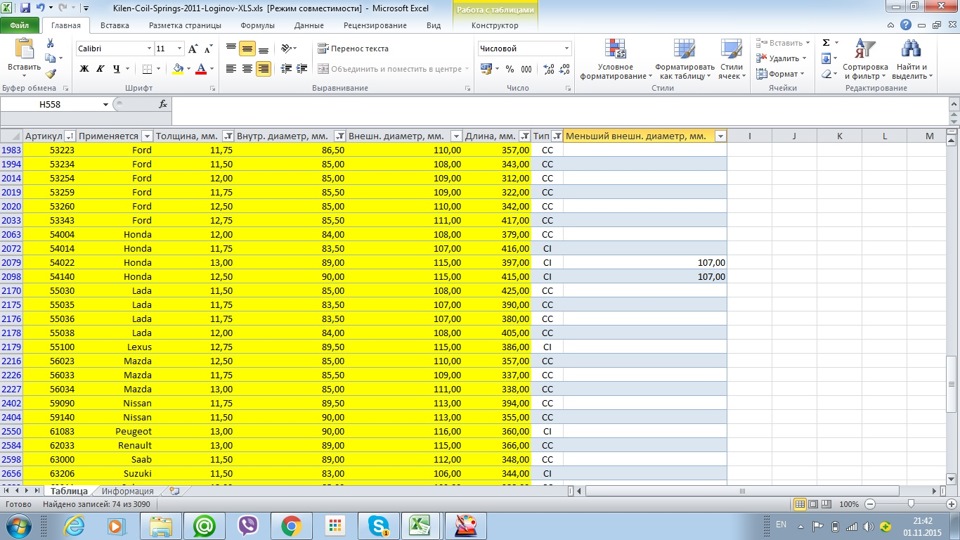Click the fill color bucket icon
960x540 pixels.
[x=178, y=69]
